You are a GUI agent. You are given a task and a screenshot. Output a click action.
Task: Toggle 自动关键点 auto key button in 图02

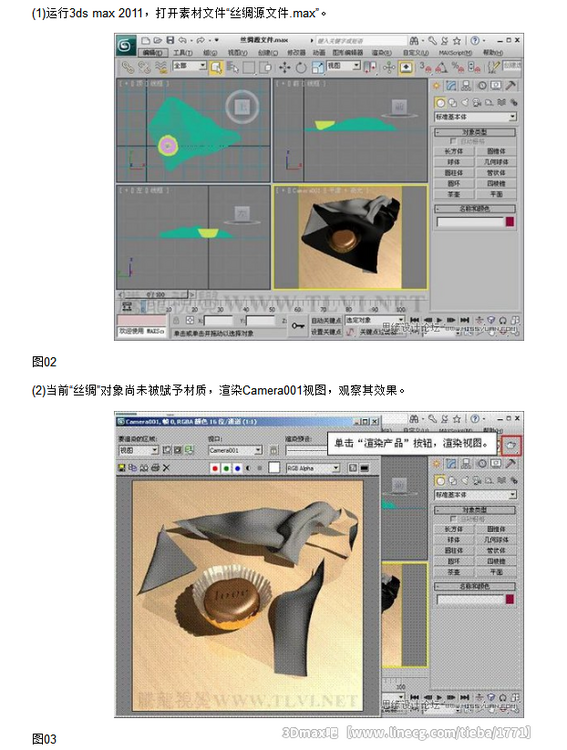click(326, 320)
